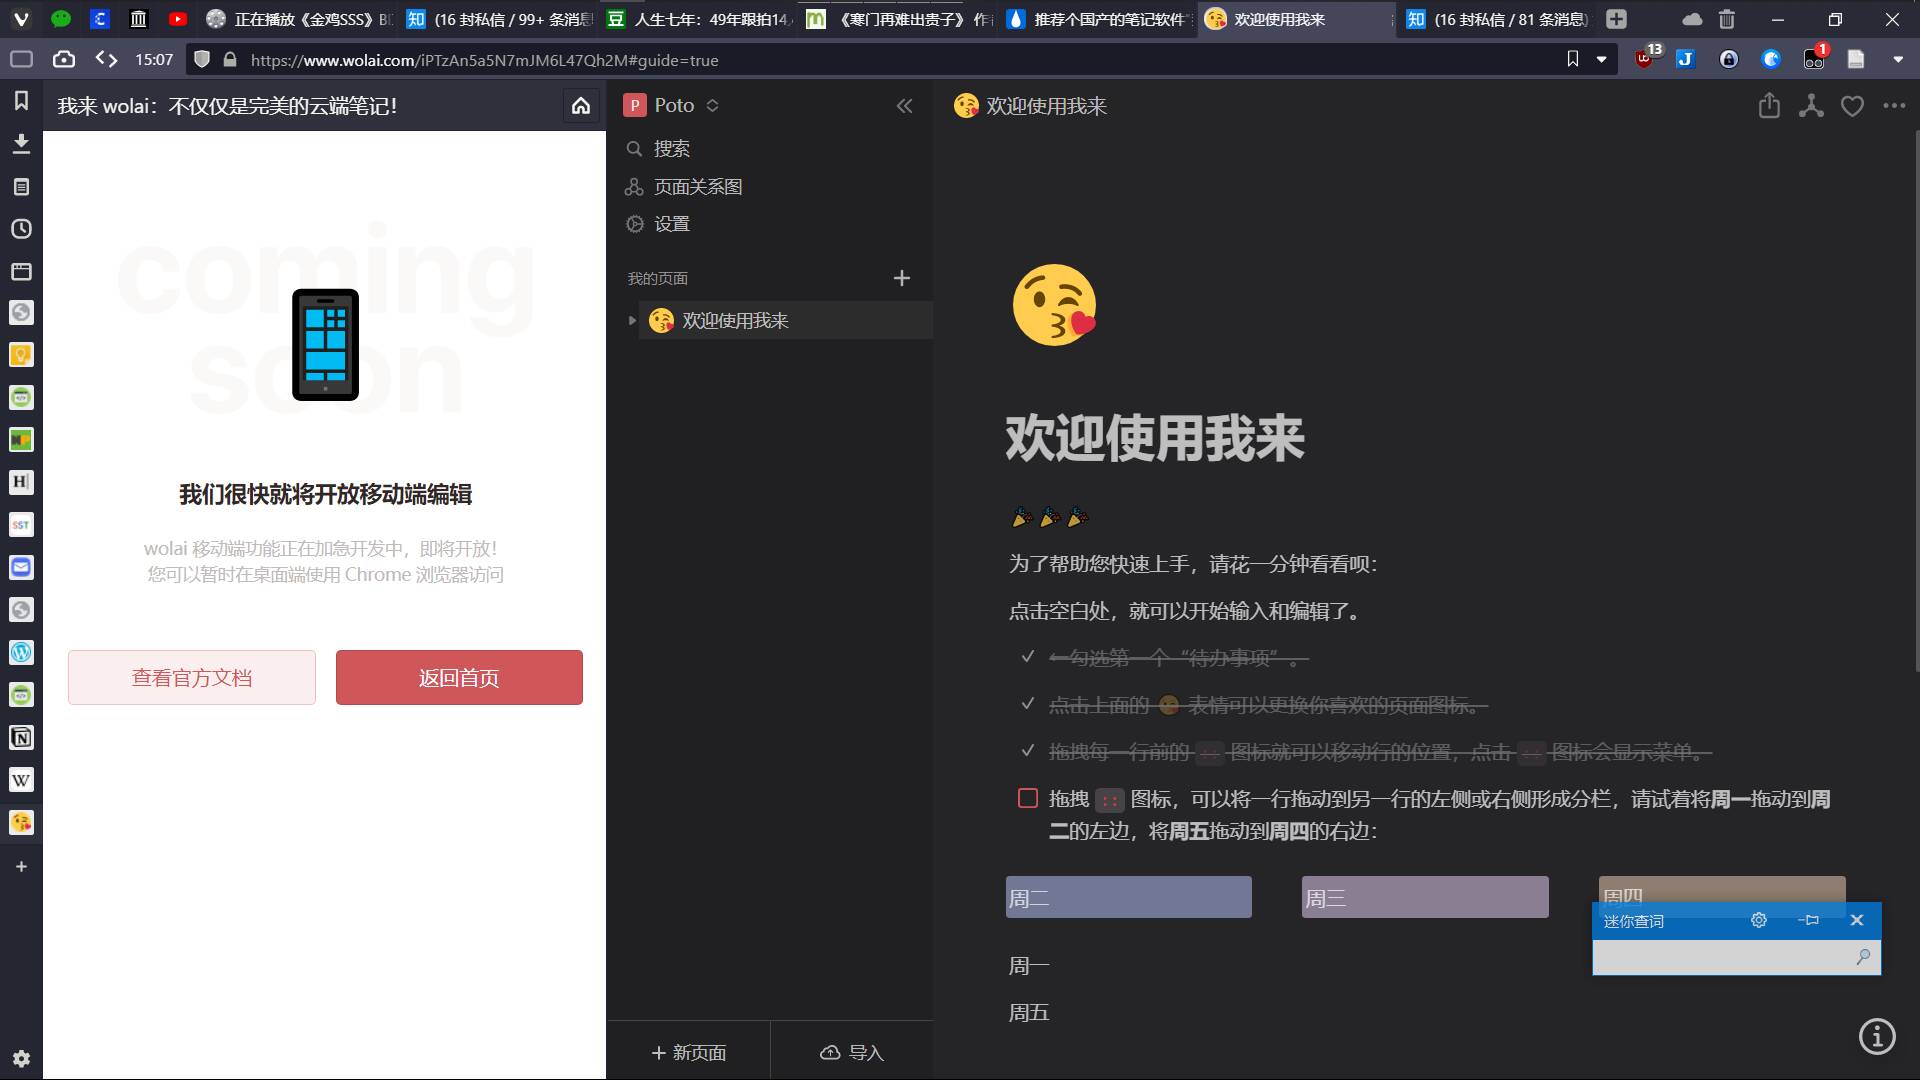
Task: Open the page relation graph icon in the header
Action: [x=1811, y=106]
